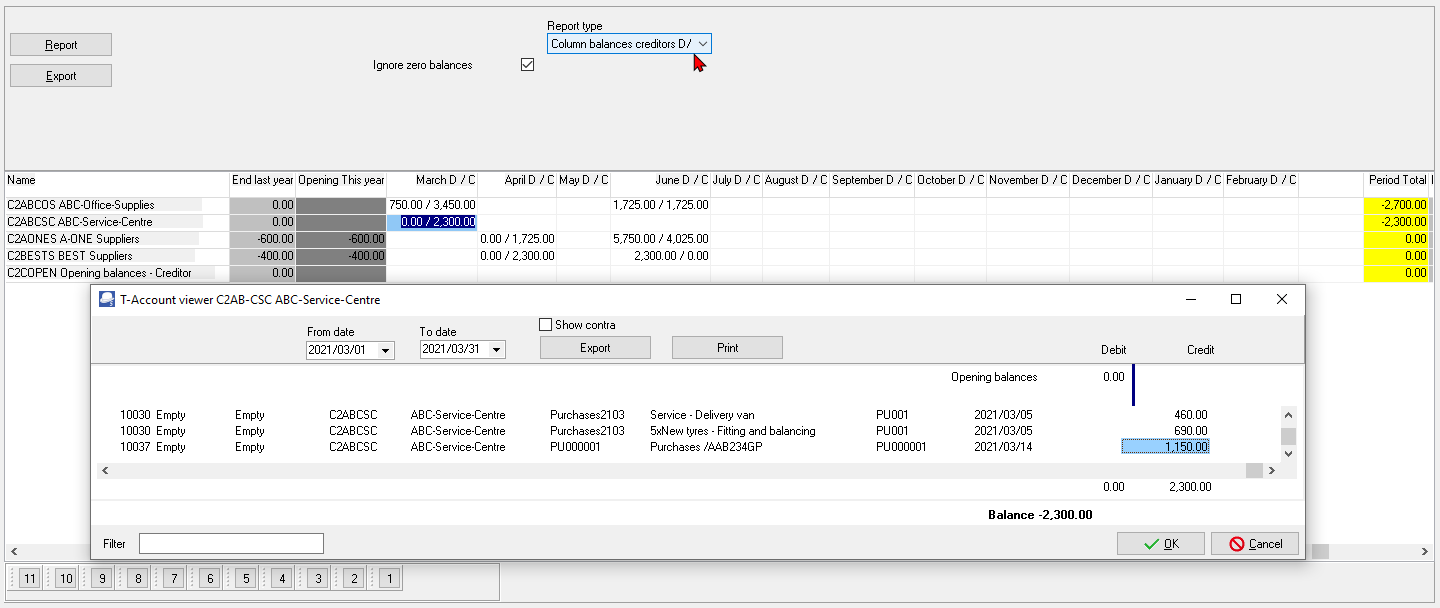1440x608 pixels.
Task: Click left arrow of transaction list scrollbar
Action: point(104,470)
